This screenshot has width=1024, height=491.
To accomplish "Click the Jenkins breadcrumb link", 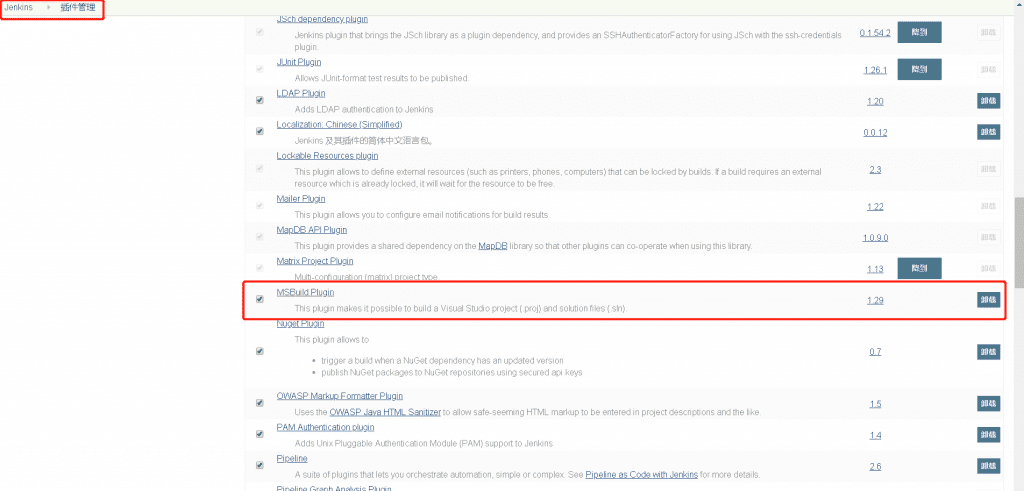I will (18, 7).
